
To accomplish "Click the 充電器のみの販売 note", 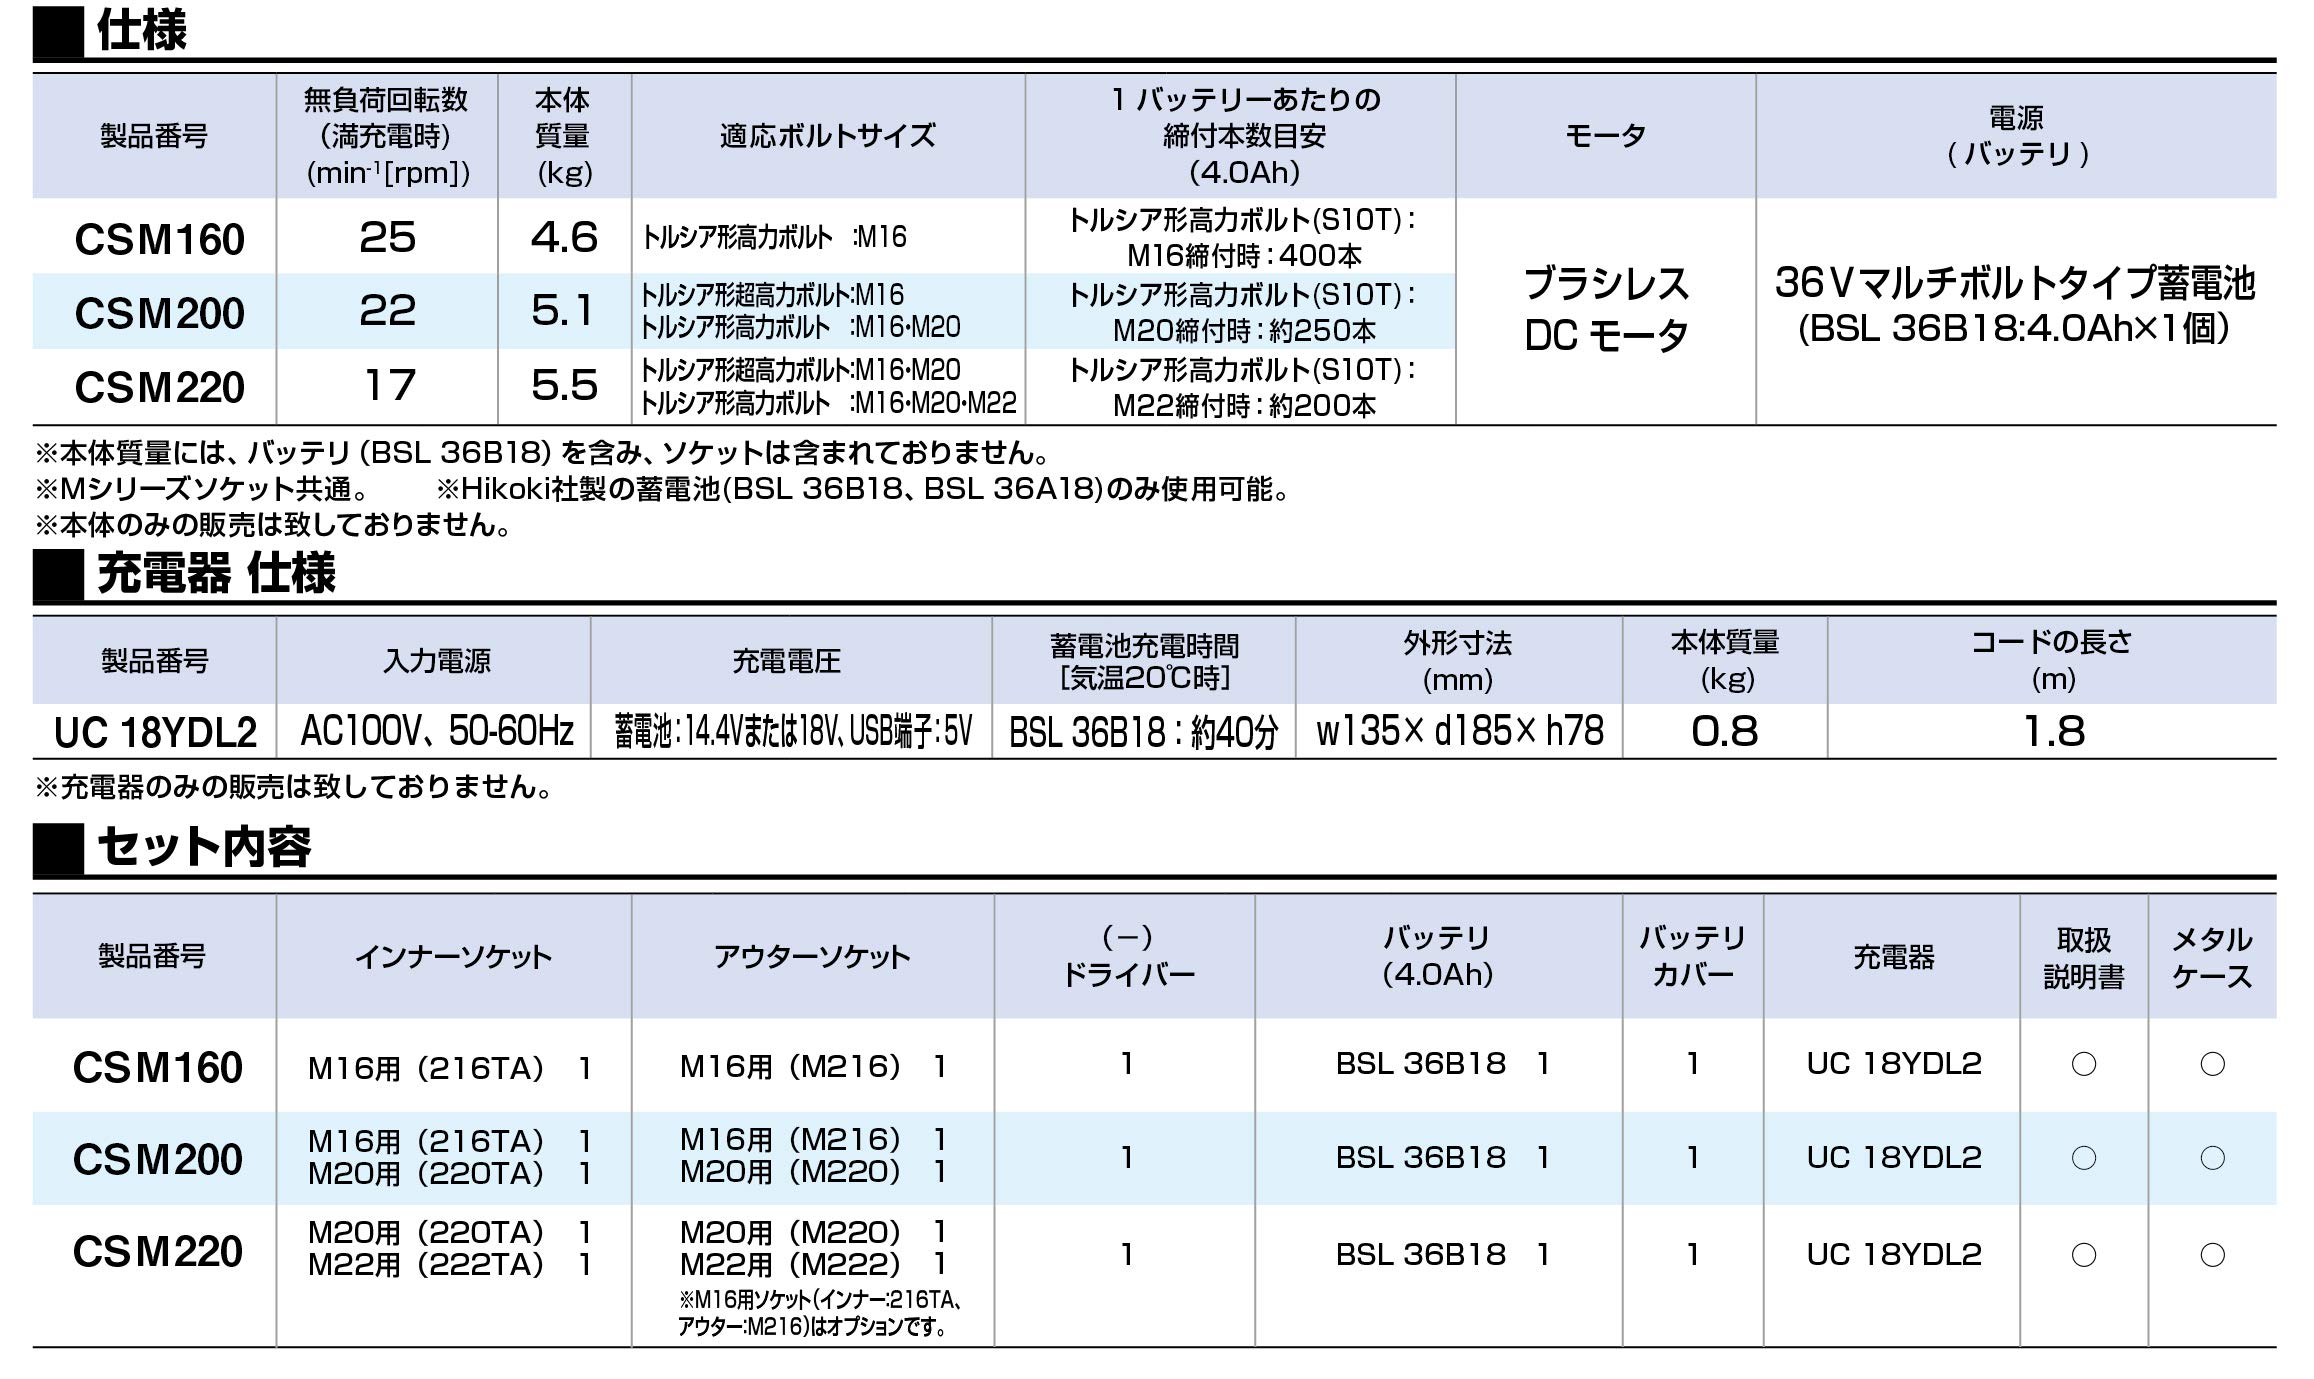I will pyautogui.click(x=297, y=787).
